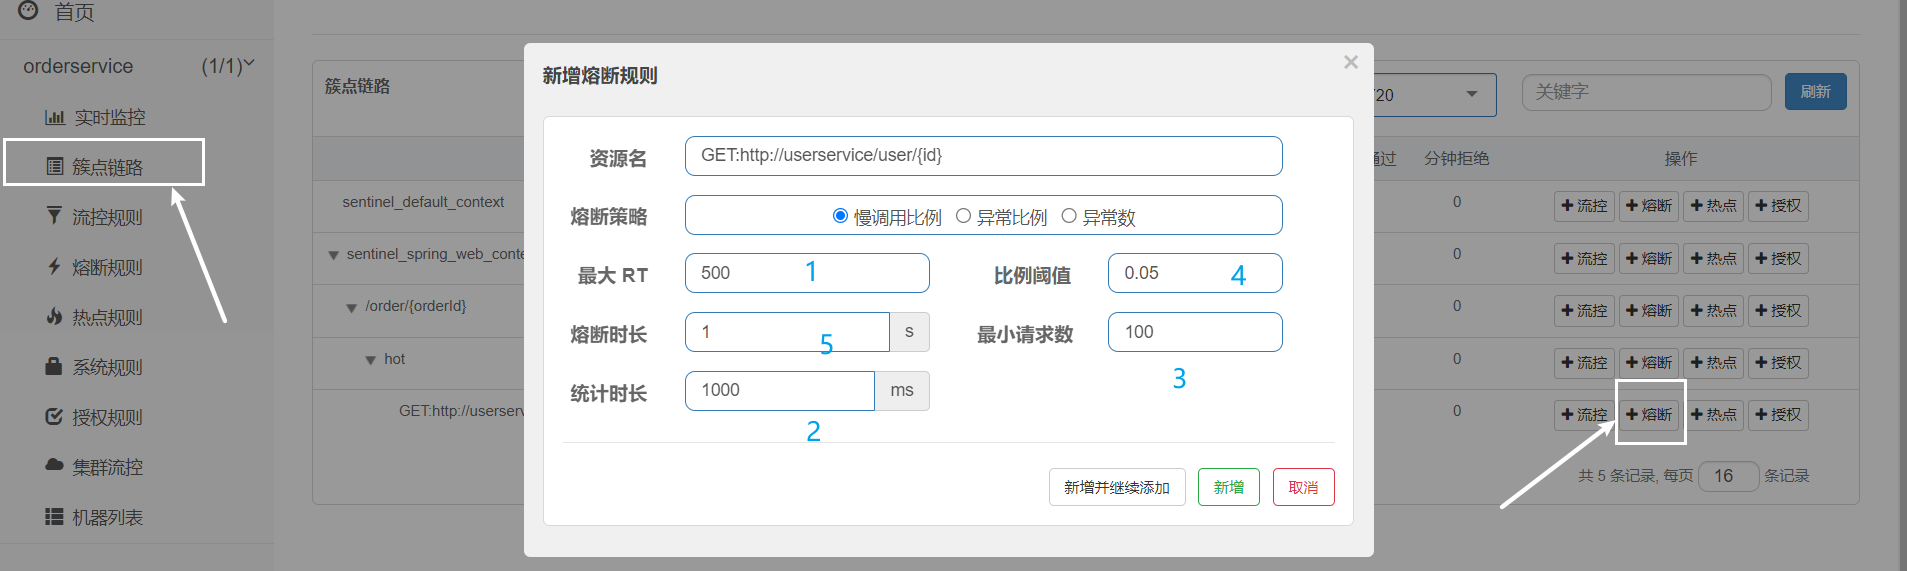Select the 异常数 radio button

pos(1069,216)
